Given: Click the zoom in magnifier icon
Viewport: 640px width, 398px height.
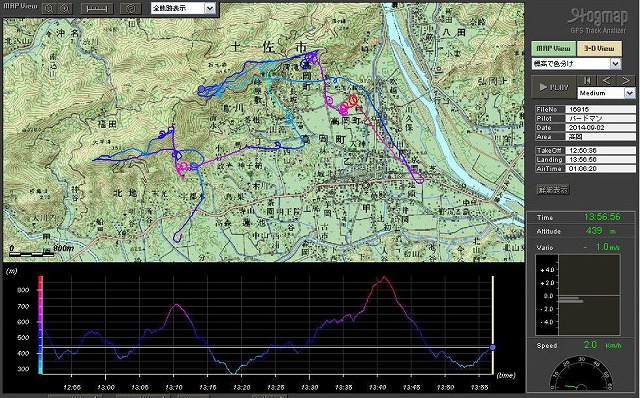Looking at the screenshot, I should pyautogui.click(x=49, y=9).
